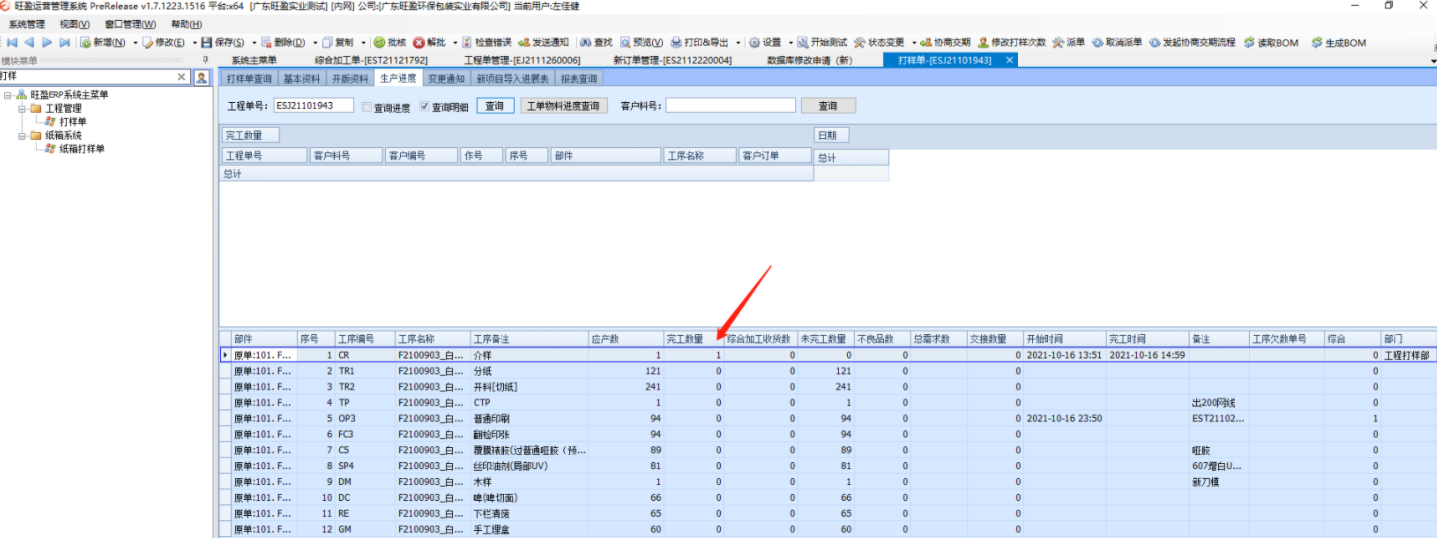
Task: Click the 查找 find toolbar button
Action: click(597, 43)
